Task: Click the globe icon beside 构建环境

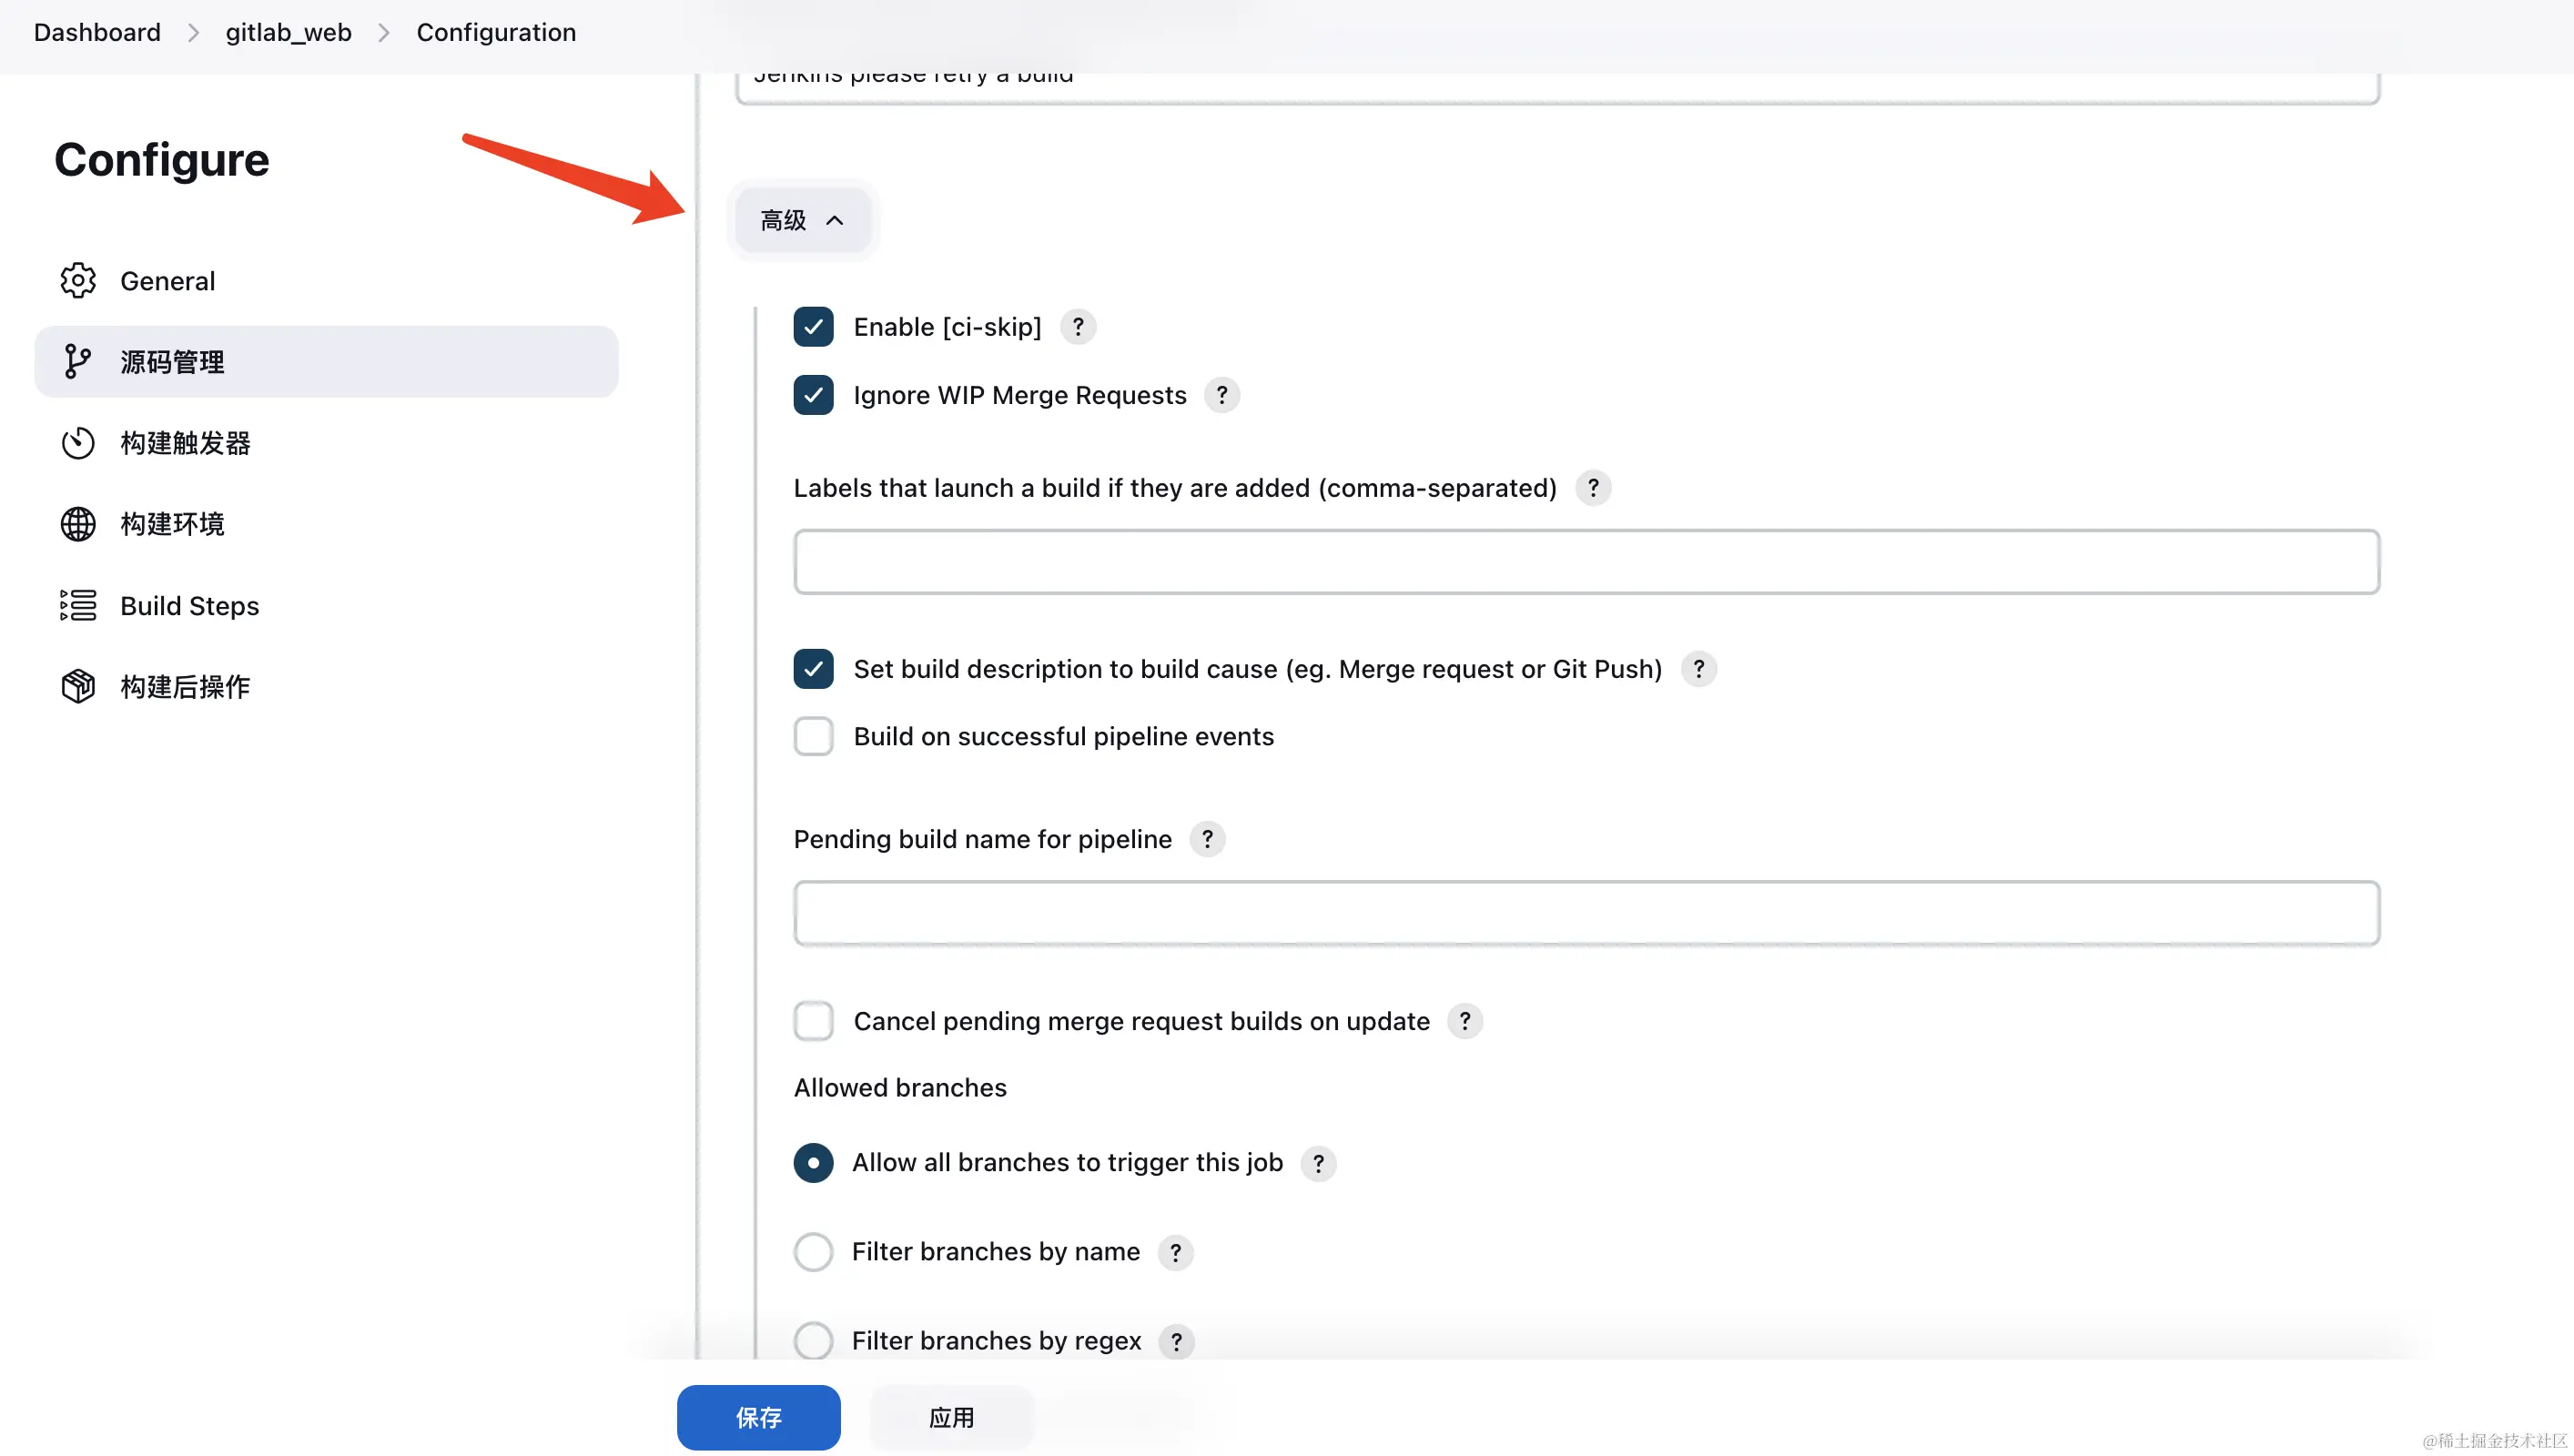Action: coord(78,524)
